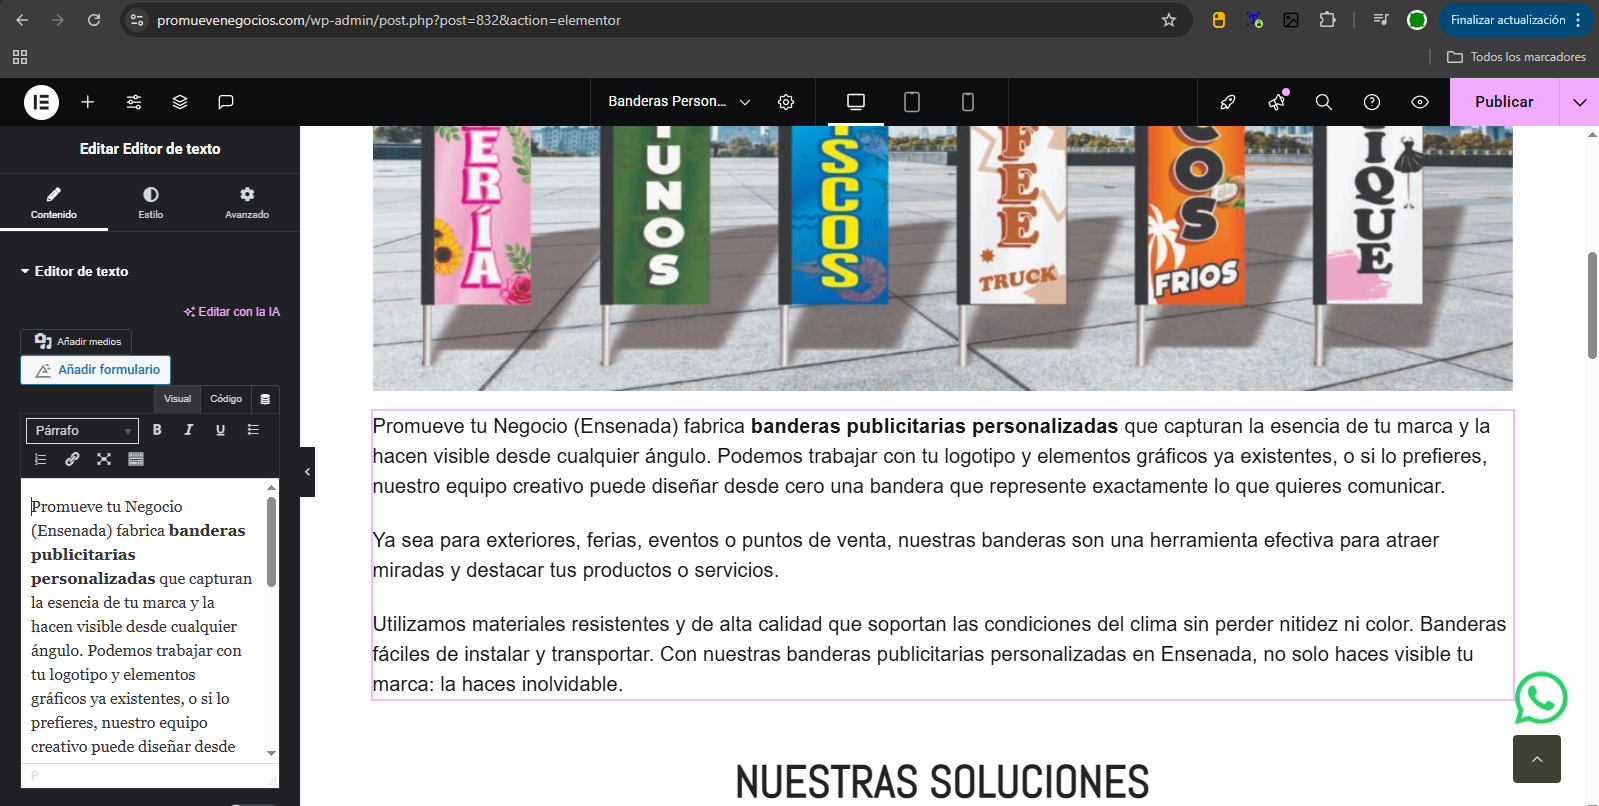Click Editar con la IA link

(232, 312)
